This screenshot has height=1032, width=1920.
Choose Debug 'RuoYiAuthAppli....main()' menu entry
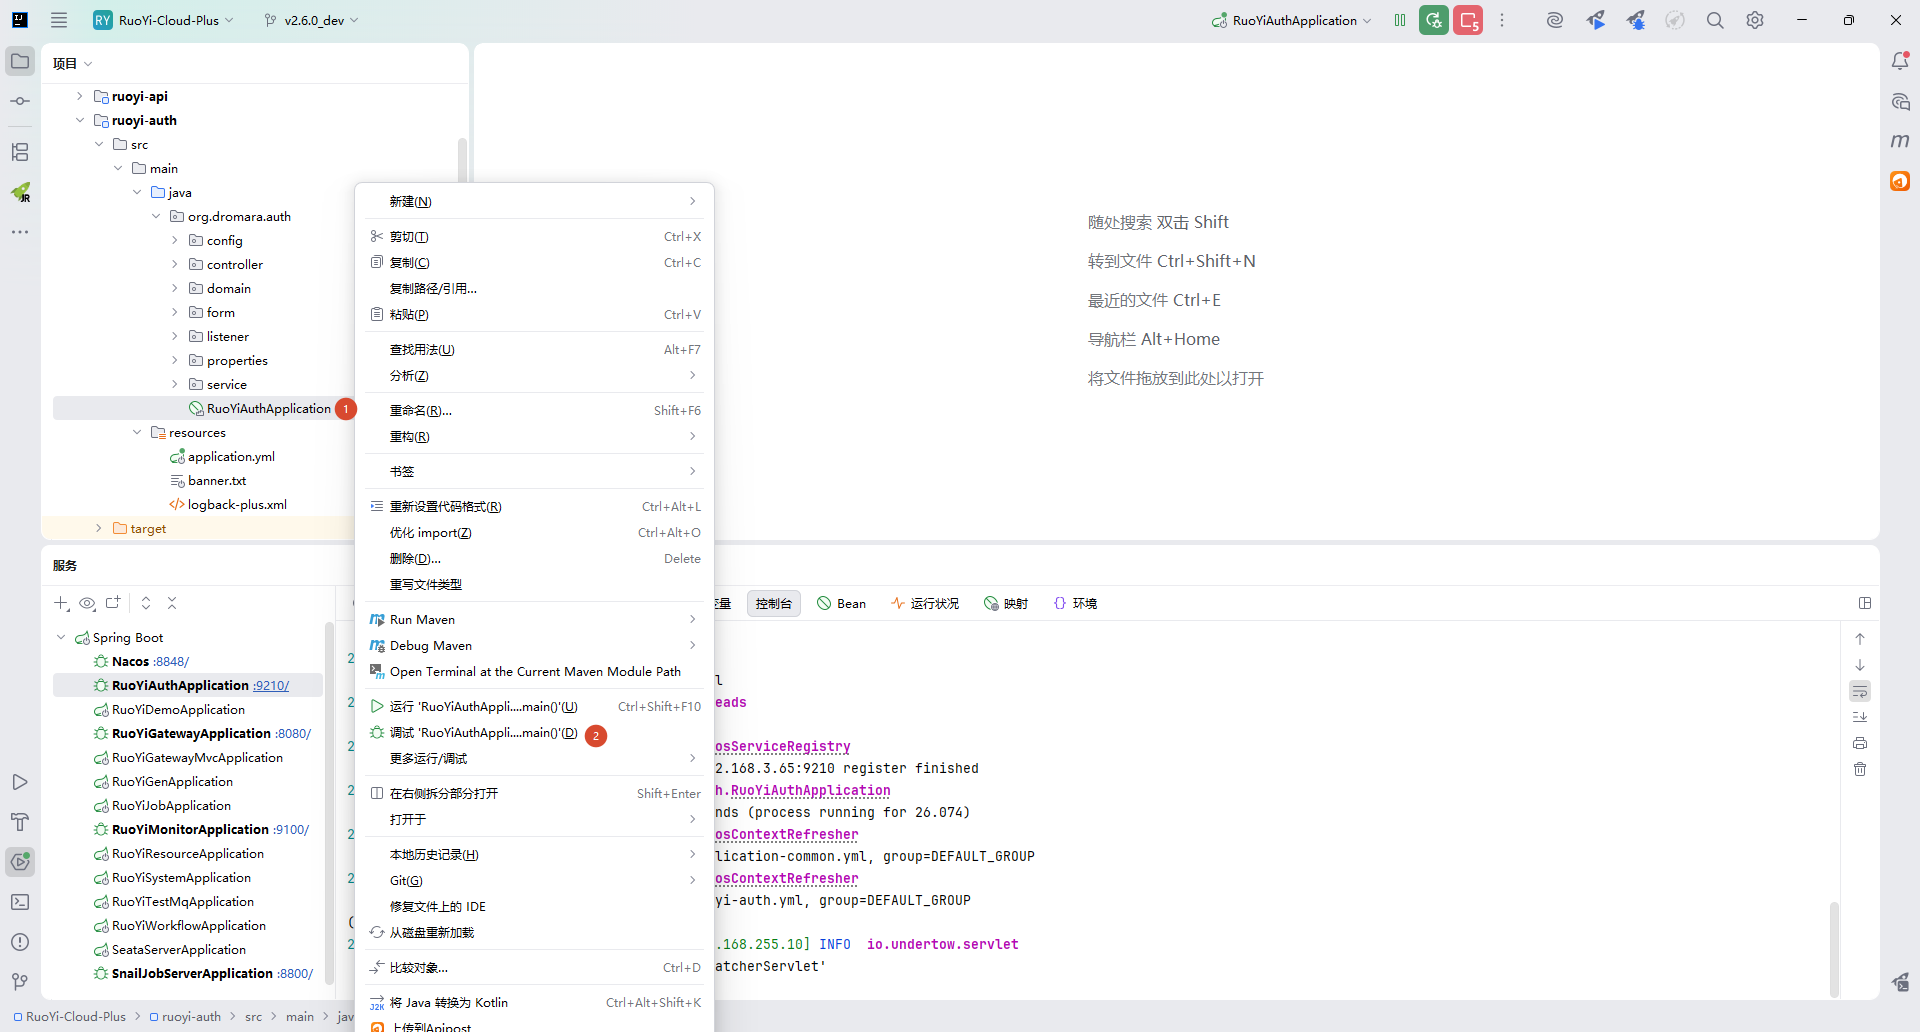tap(483, 733)
